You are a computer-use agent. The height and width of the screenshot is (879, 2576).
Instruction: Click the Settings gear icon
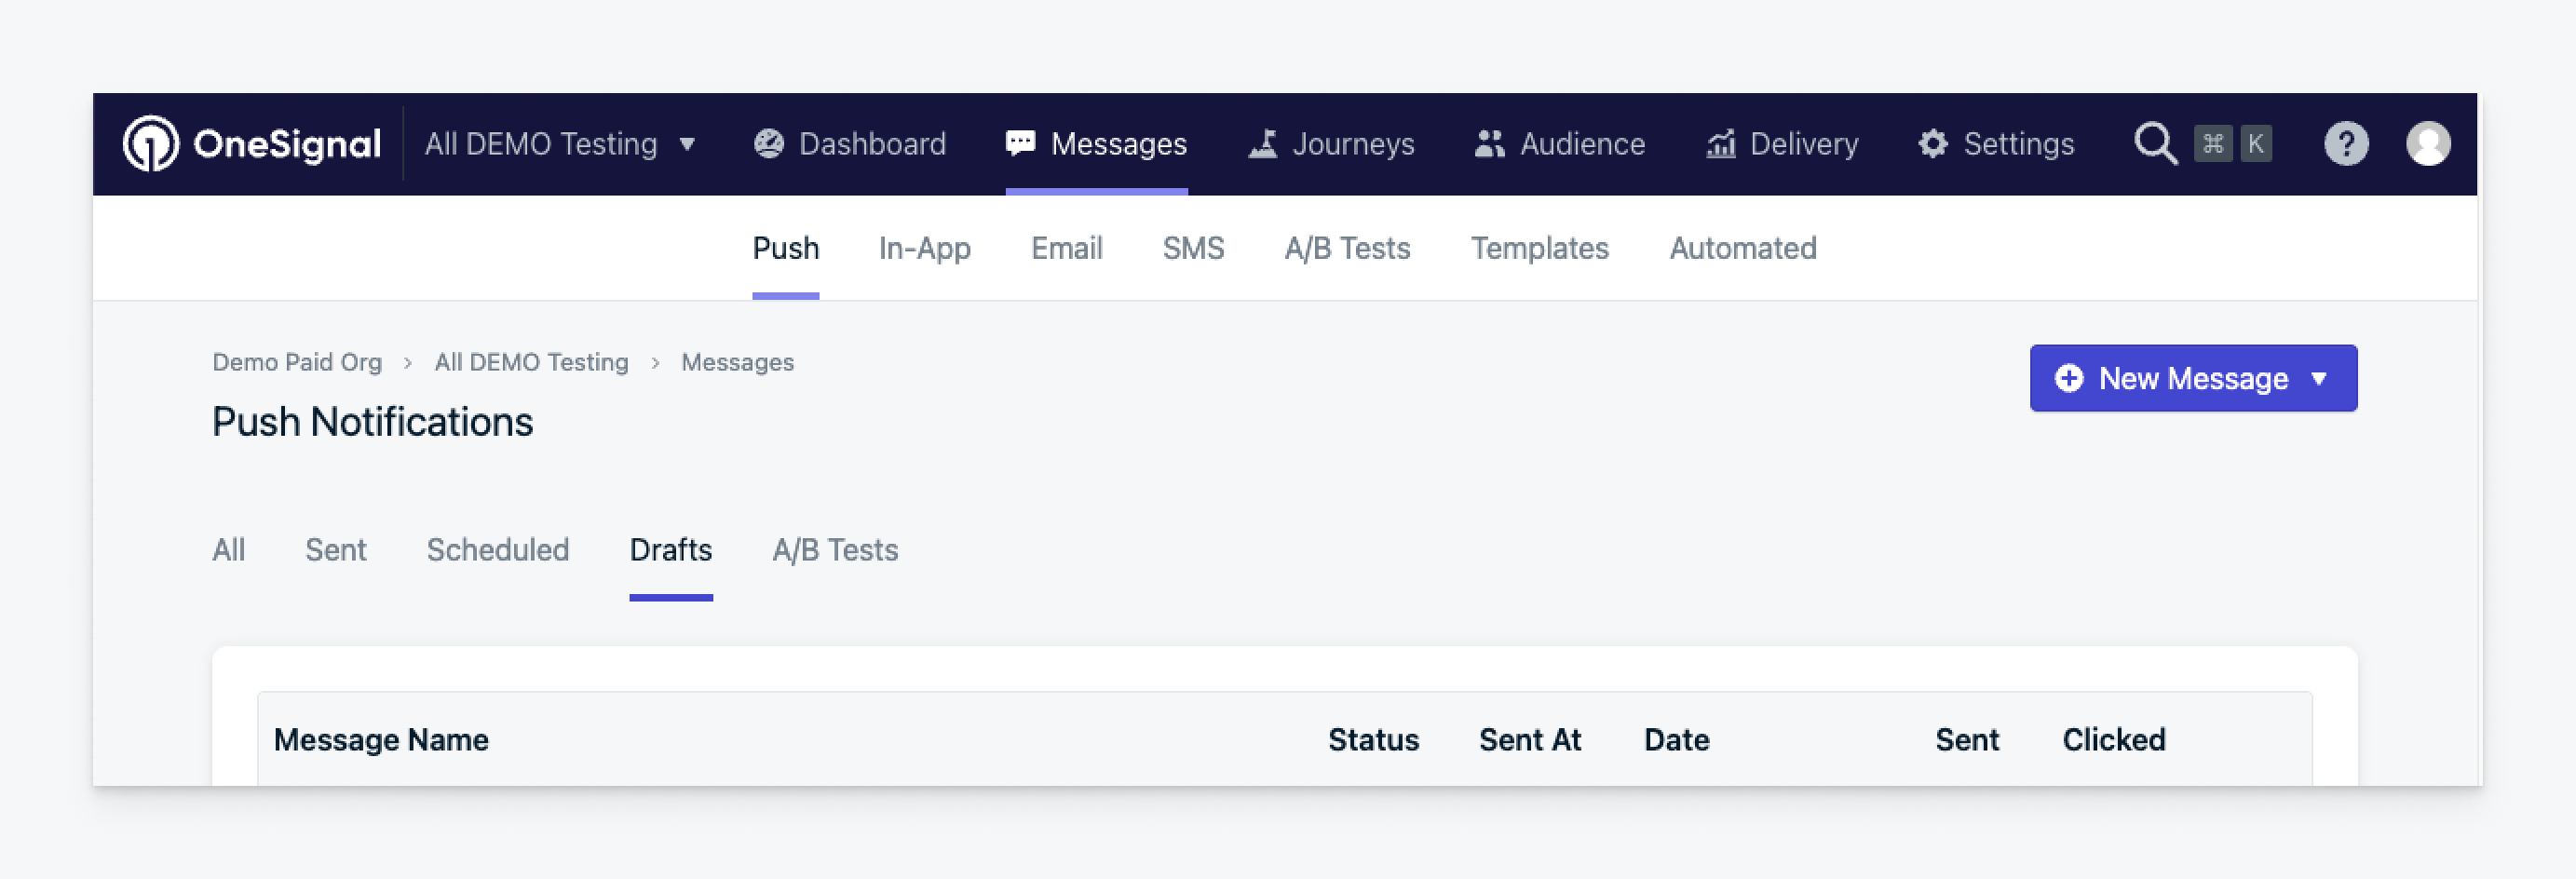click(x=1932, y=144)
